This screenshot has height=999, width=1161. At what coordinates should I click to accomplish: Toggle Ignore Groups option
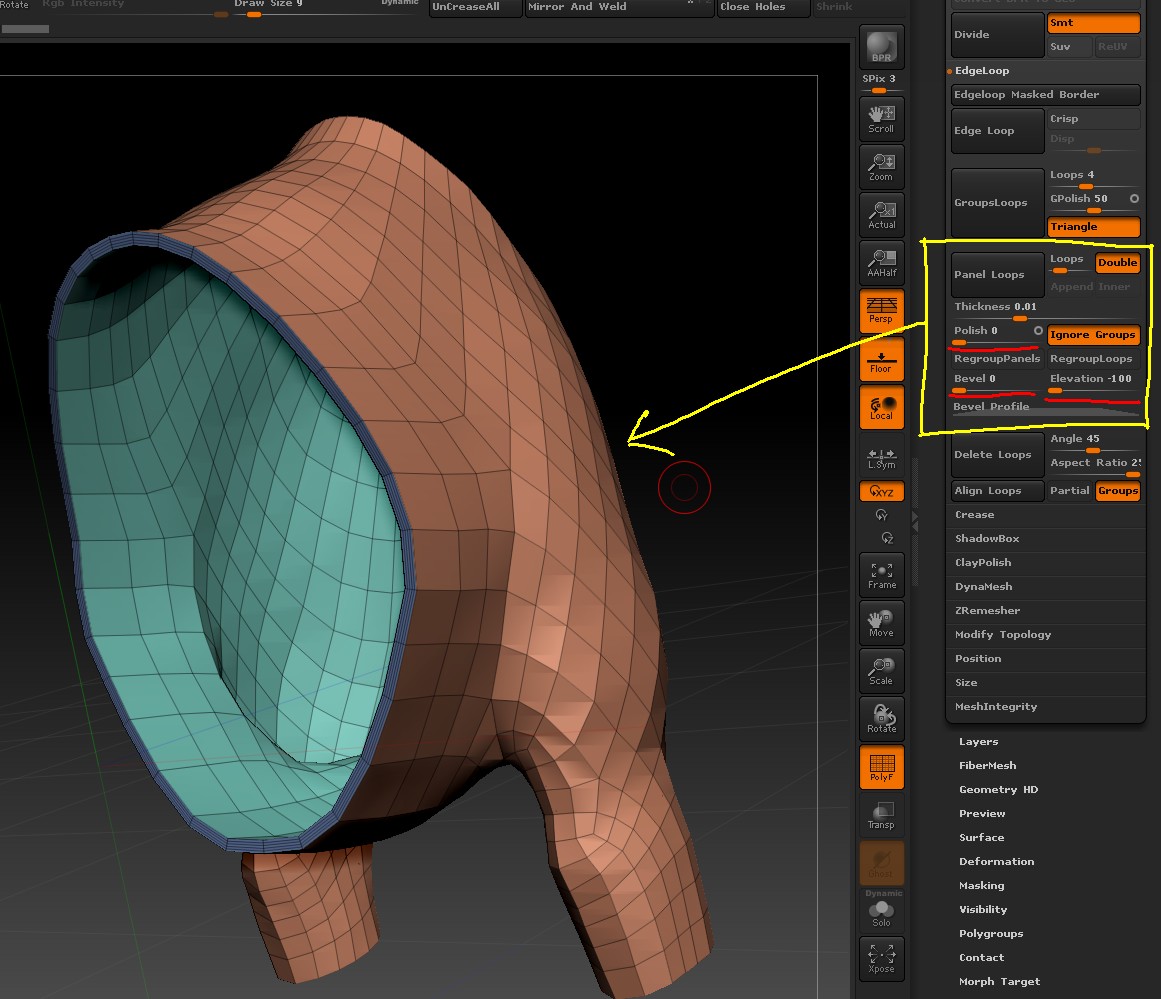click(x=1093, y=335)
